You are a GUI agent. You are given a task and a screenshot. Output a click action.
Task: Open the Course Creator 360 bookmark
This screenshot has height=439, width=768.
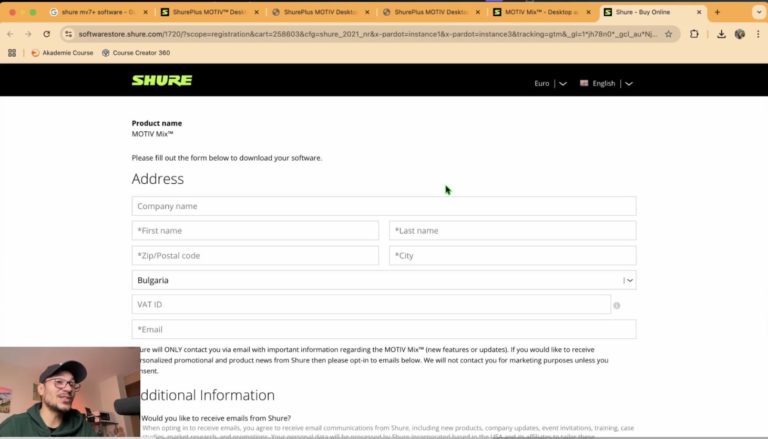[x=136, y=53]
